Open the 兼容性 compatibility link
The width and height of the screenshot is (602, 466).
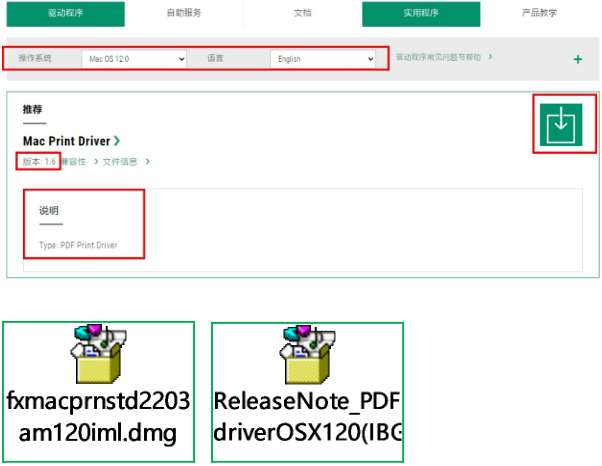[x=79, y=162]
